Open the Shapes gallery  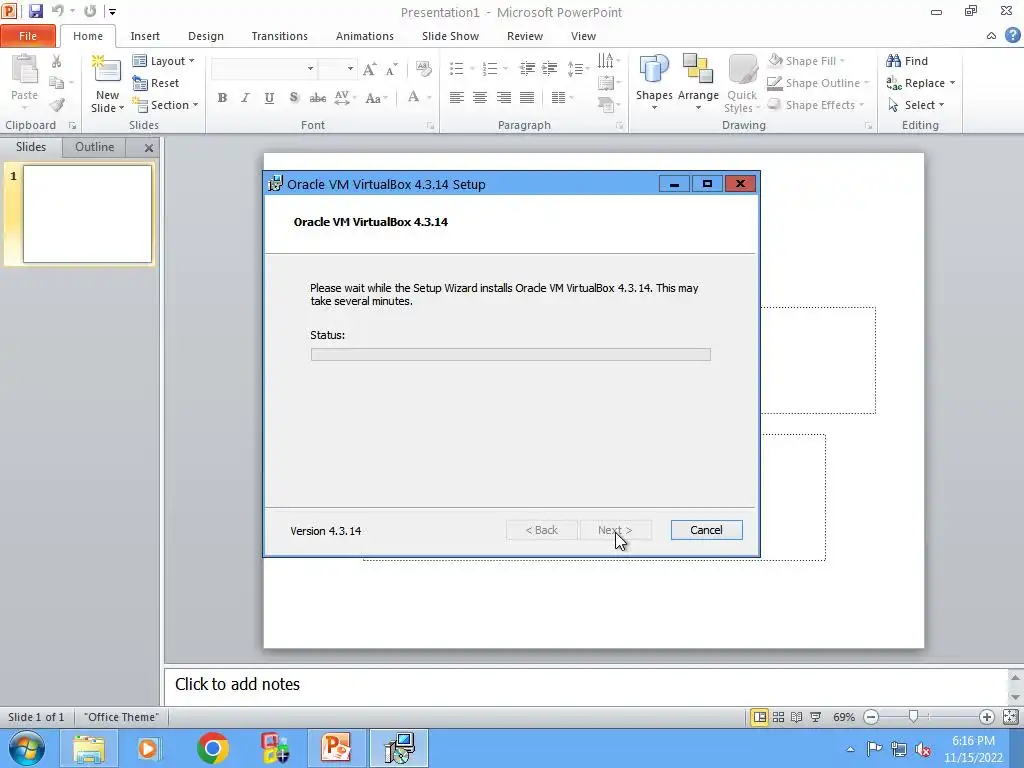coord(654,81)
